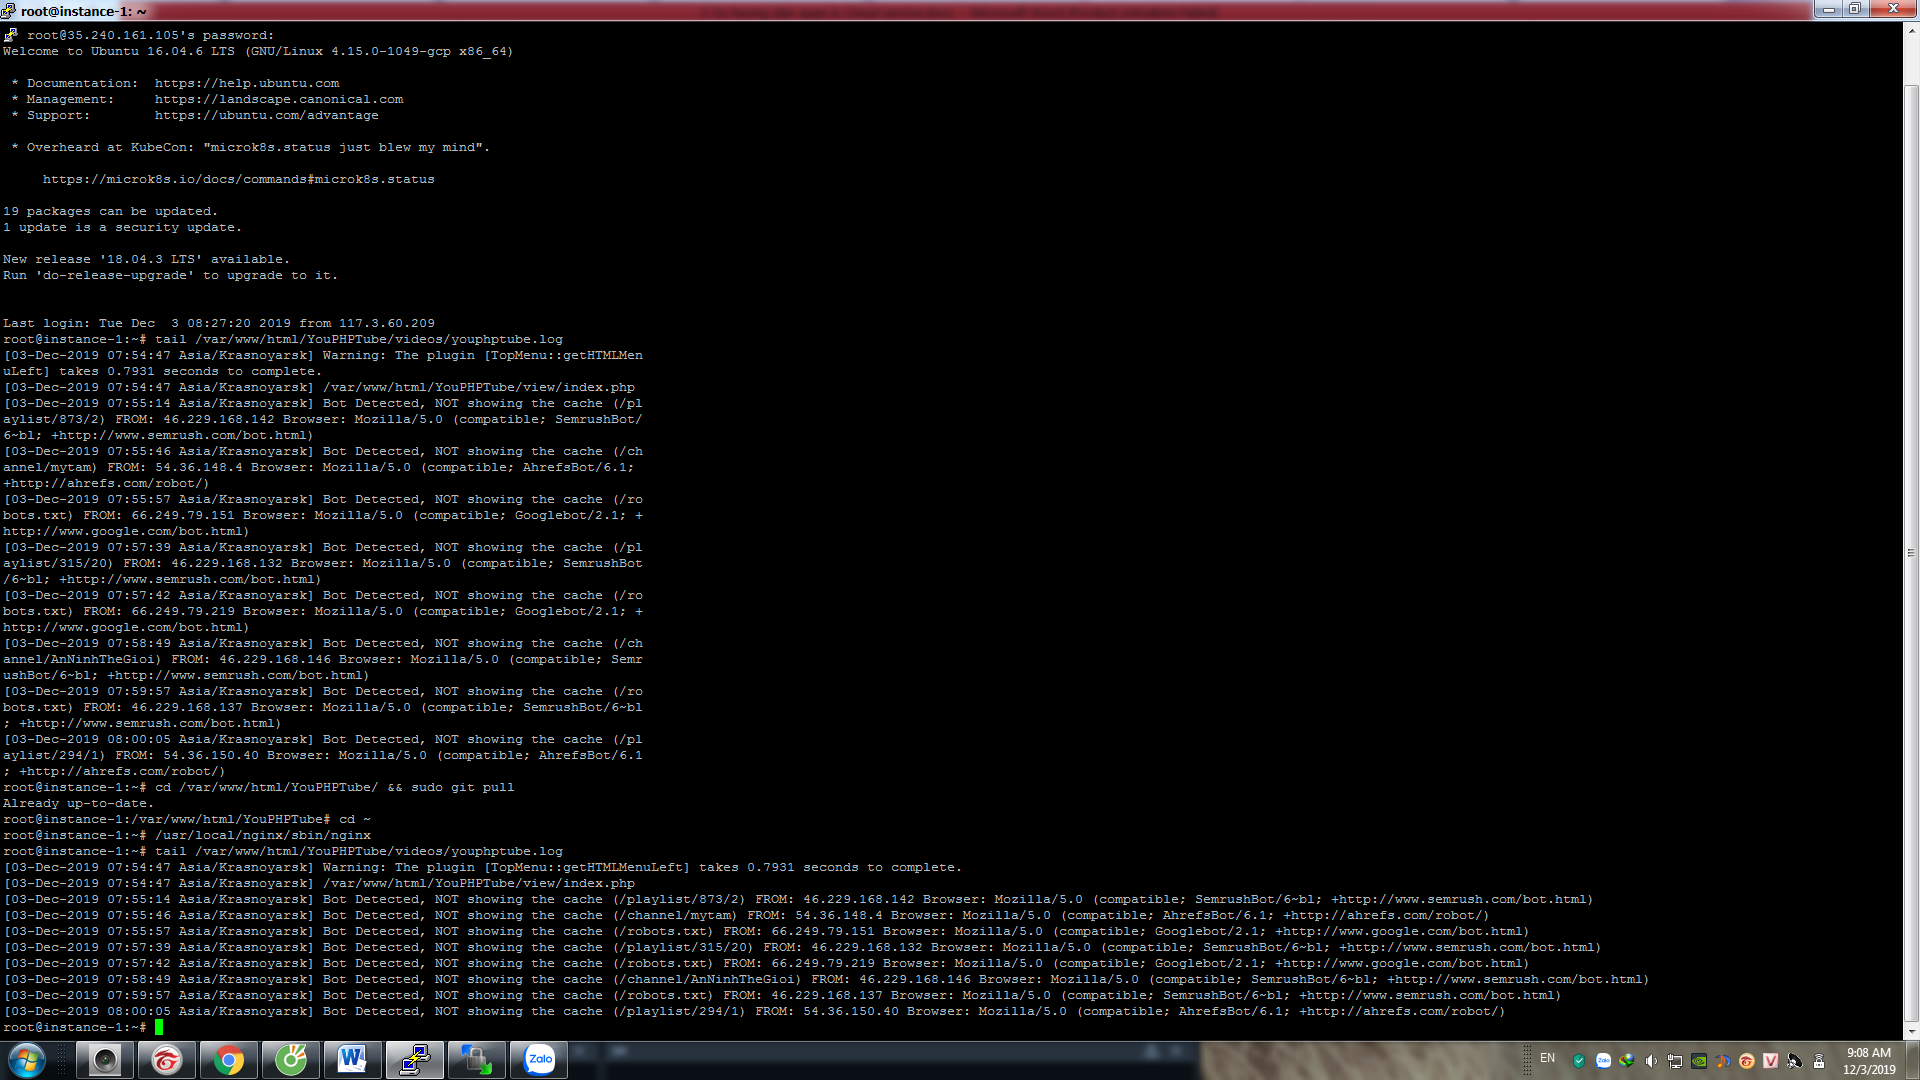Click the wireless lock tray icon

pyautogui.click(x=1819, y=1061)
